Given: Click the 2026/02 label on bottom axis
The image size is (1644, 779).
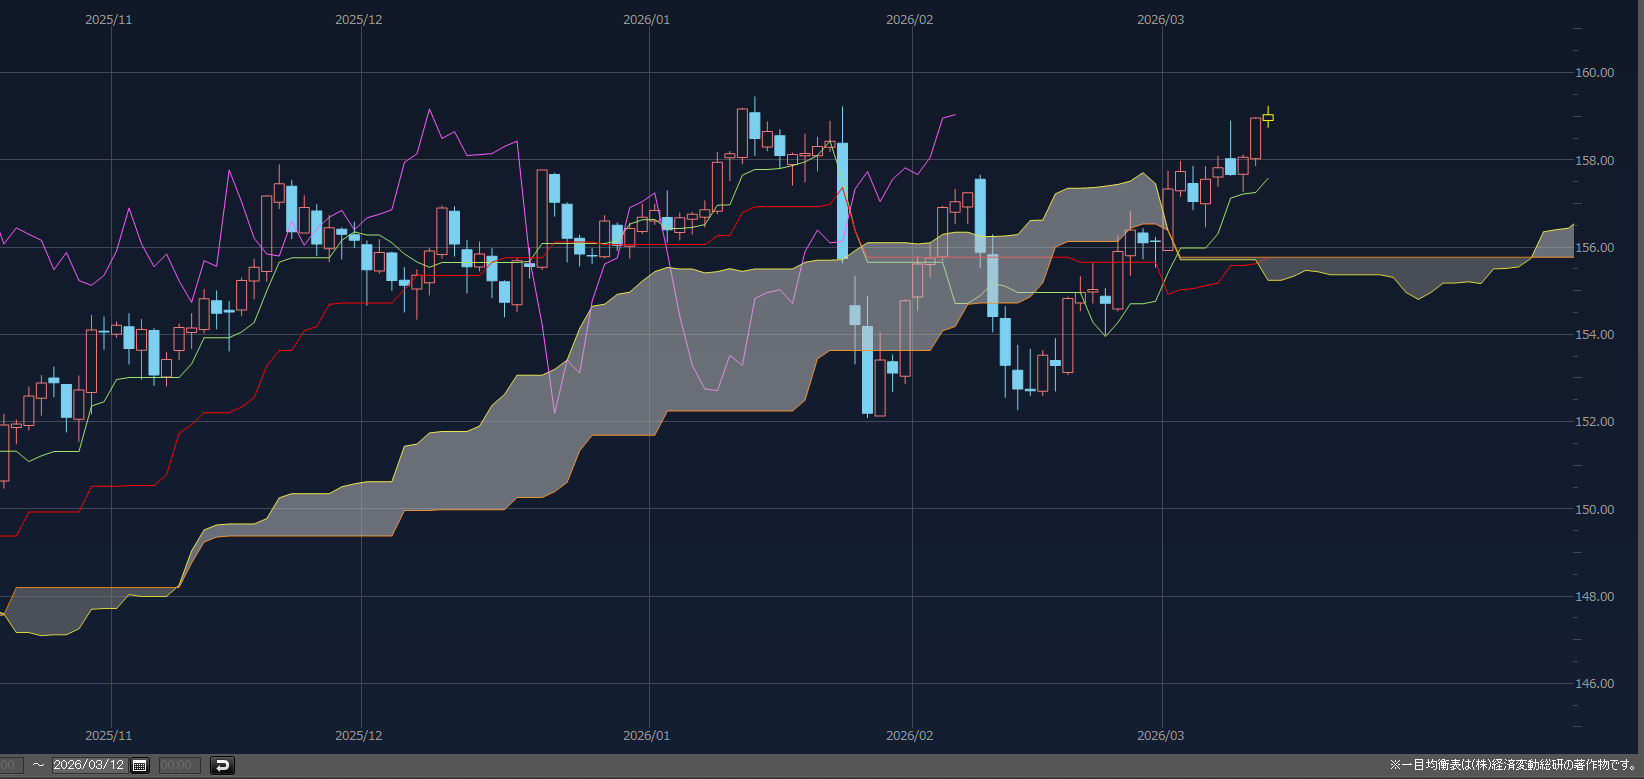Looking at the screenshot, I should 909,736.
